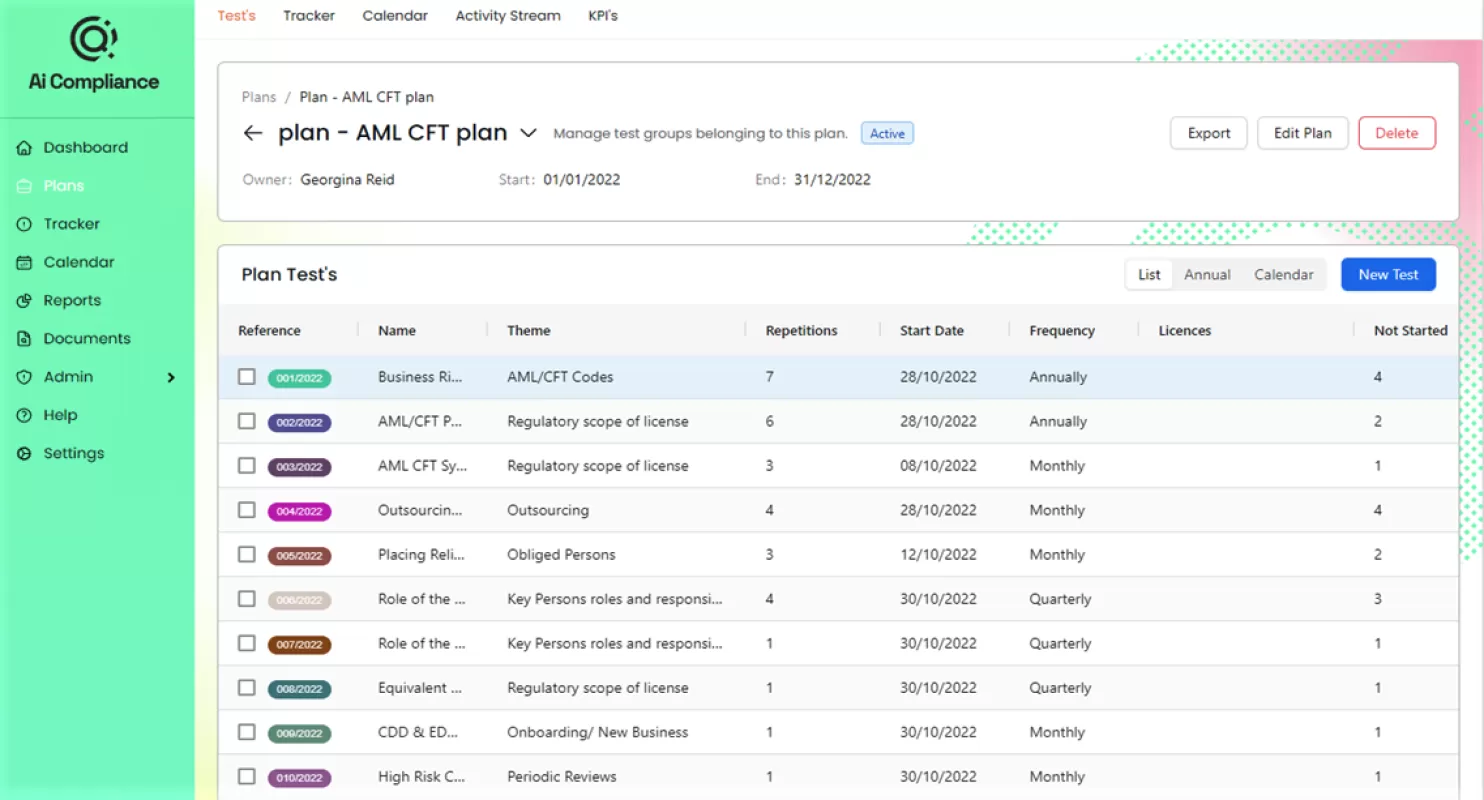Switch to the Test's top tab
This screenshot has width=1484, height=800.
click(237, 16)
